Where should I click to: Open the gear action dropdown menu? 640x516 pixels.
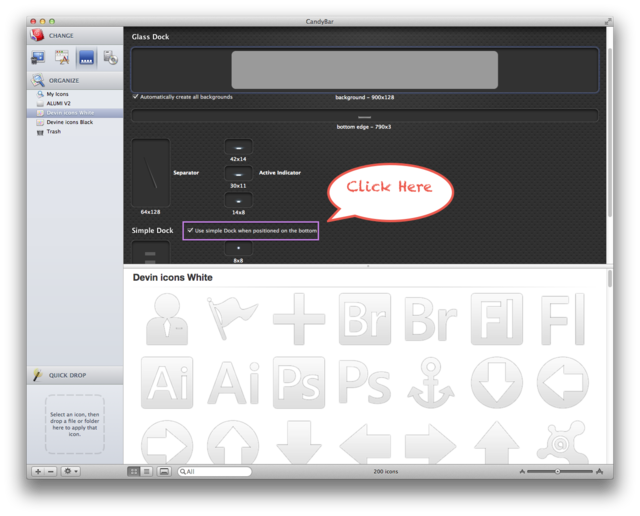pos(71,472)
